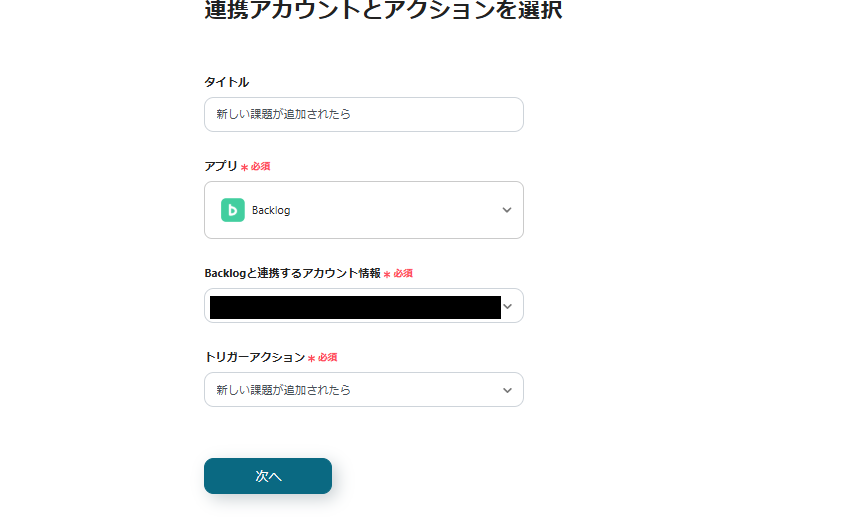
Task: Click the タイトル field label
Action: coord(227,82)
